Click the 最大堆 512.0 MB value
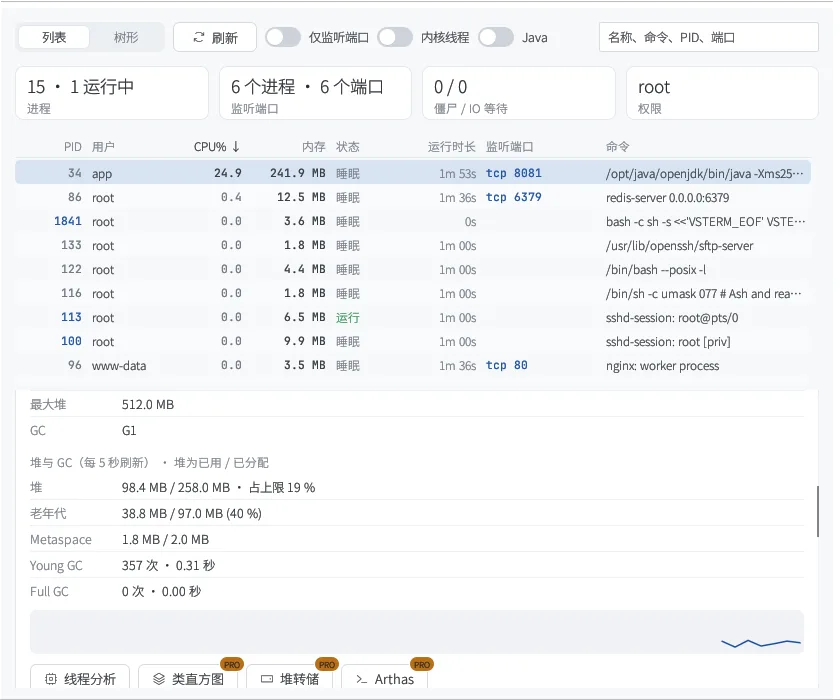Screen dimensions: 840x700 coord(148,404)
